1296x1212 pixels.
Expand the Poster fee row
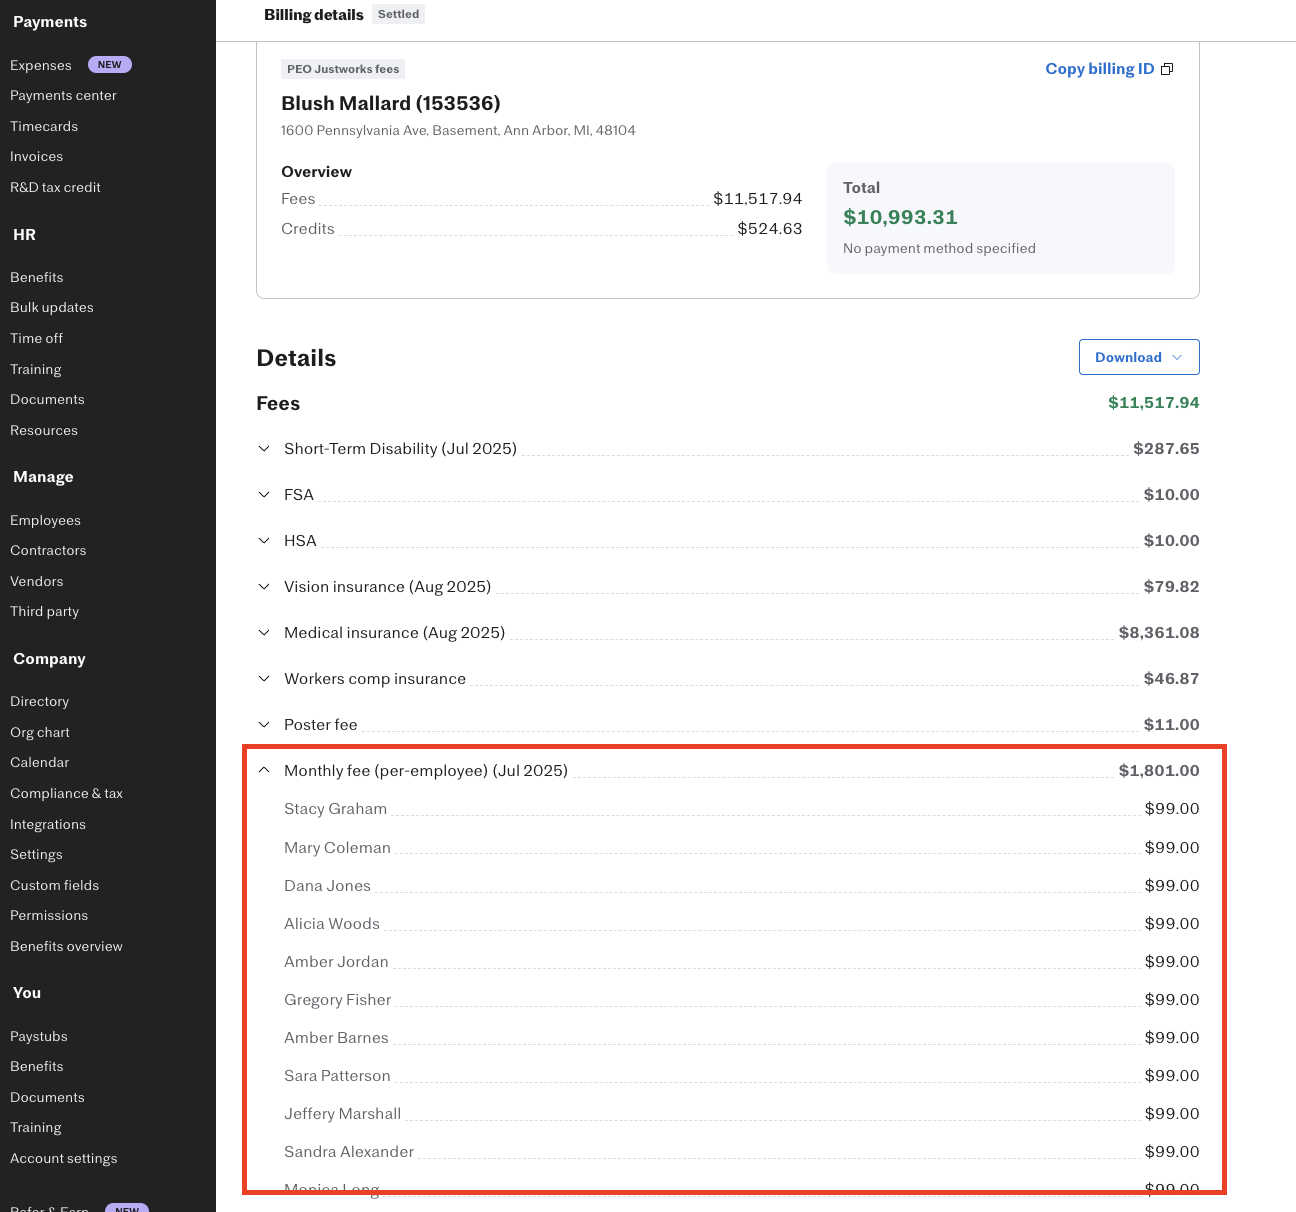[x=264, y=725]
